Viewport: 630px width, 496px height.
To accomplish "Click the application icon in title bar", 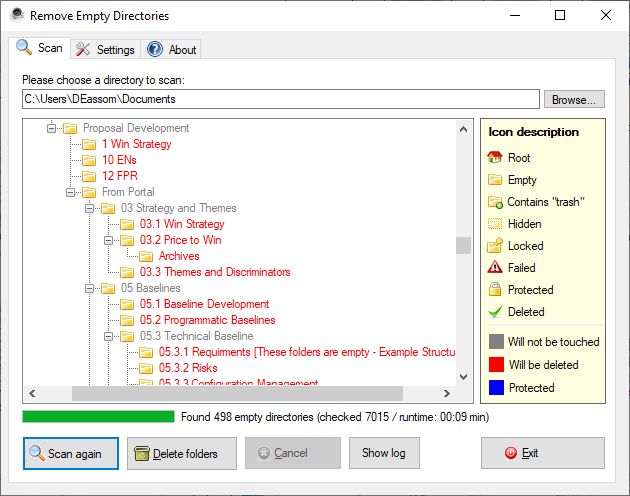I will click(17, 15).
